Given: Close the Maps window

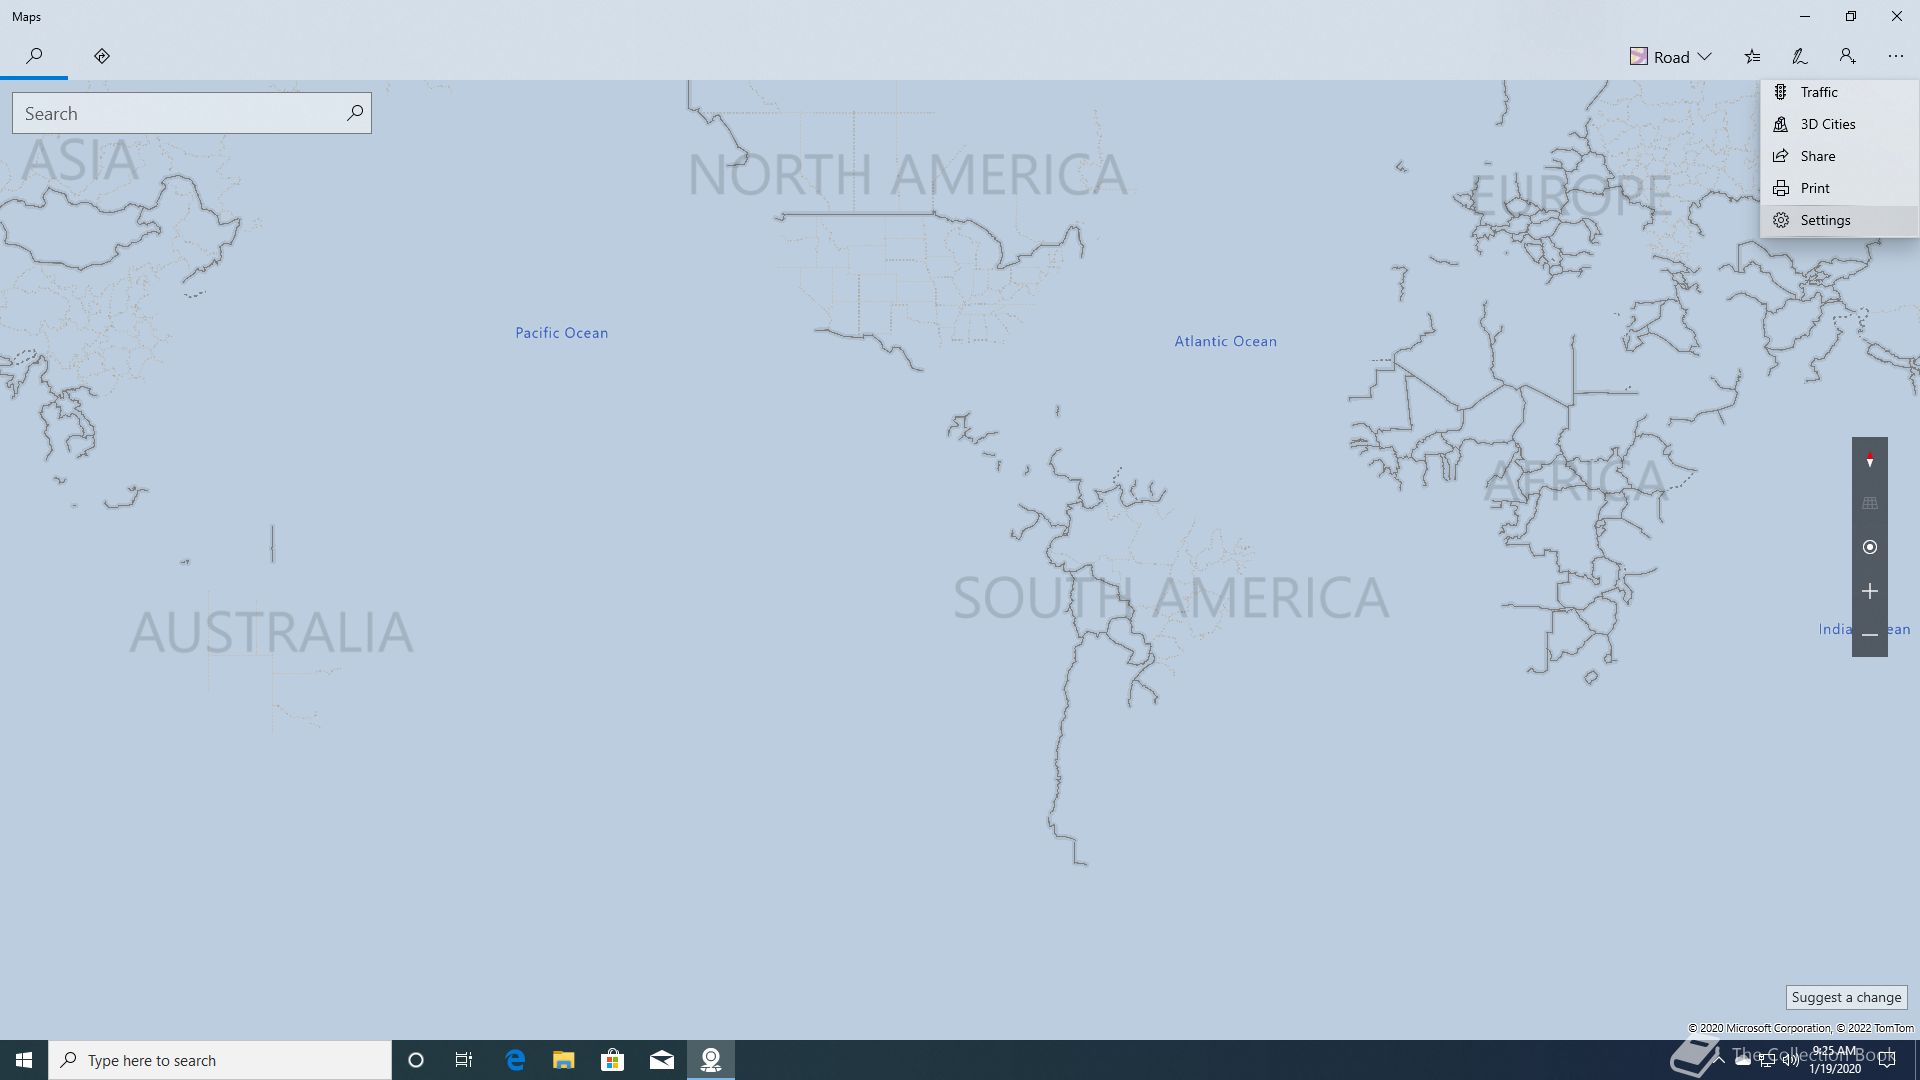Looking at the screenshot, I should pyautogui.click(x=1897, y=16).
